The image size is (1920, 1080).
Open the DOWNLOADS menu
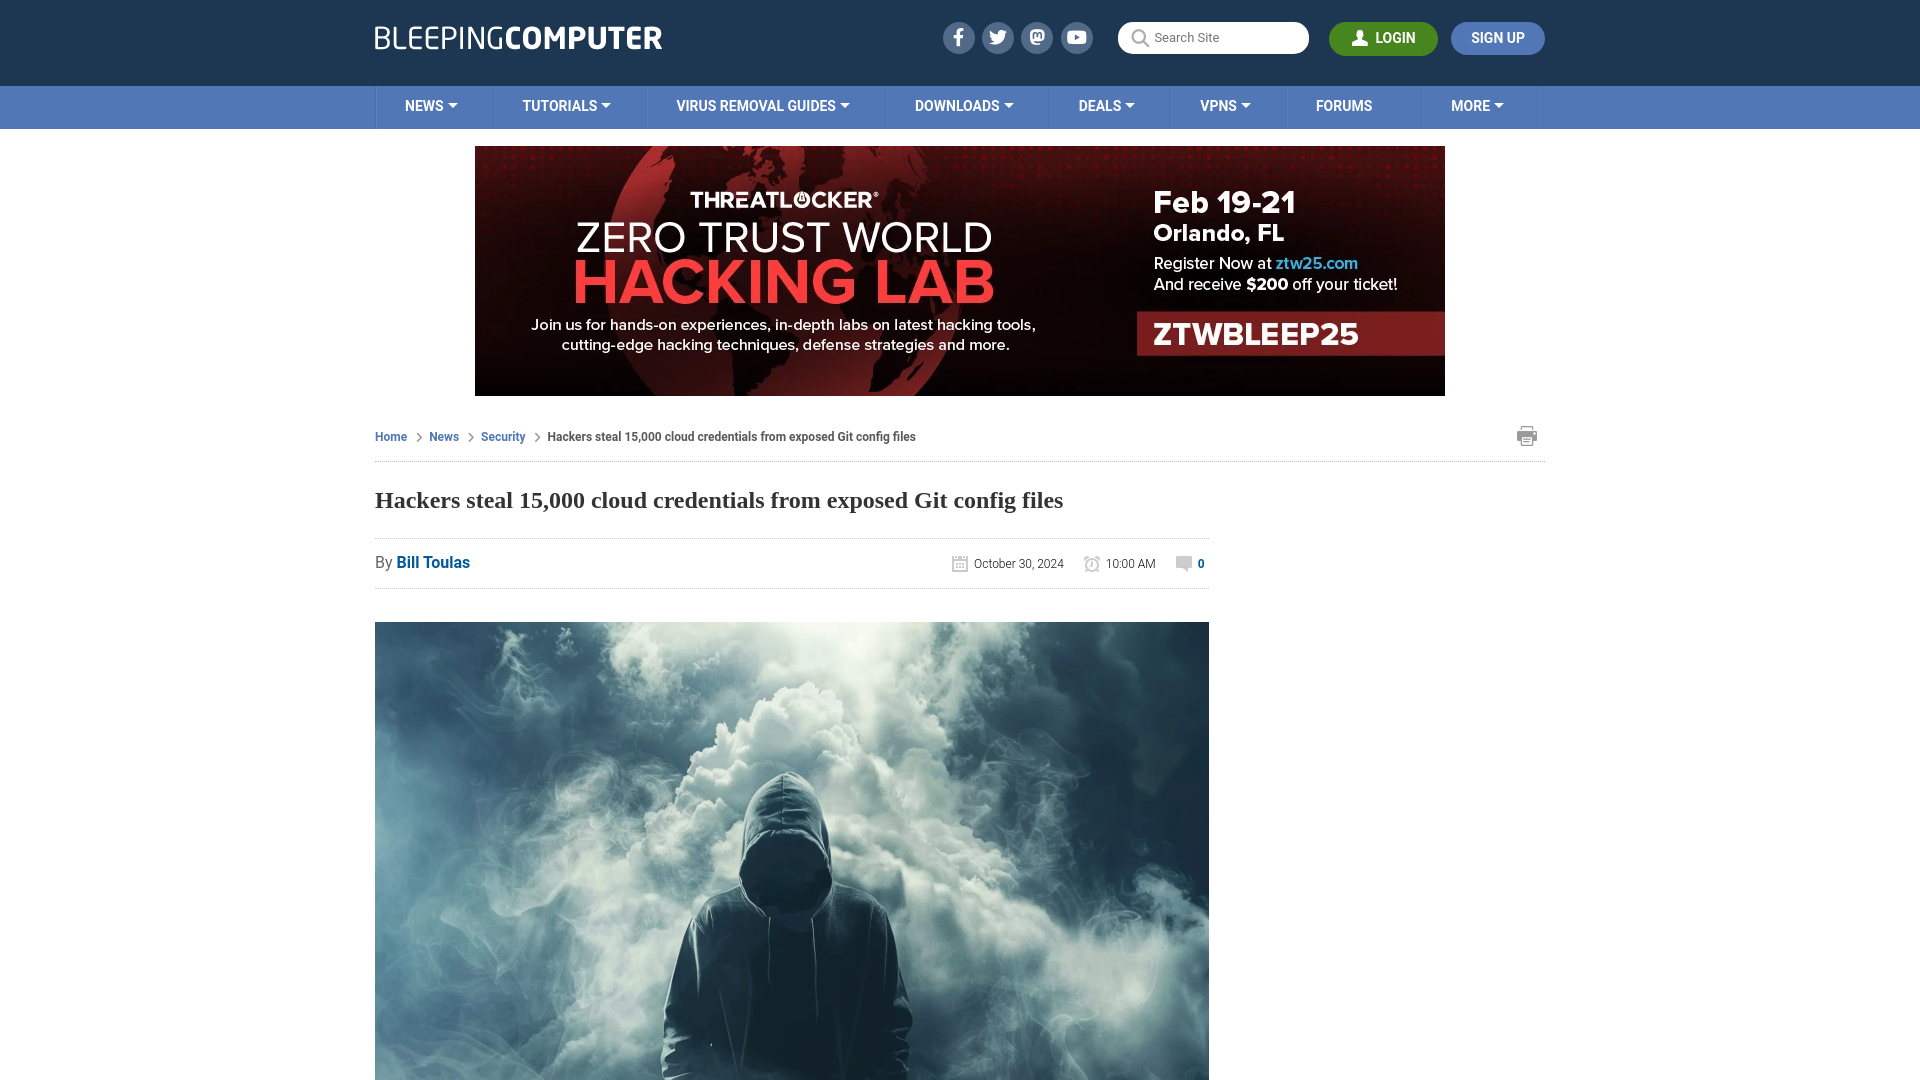click(964, 105)
